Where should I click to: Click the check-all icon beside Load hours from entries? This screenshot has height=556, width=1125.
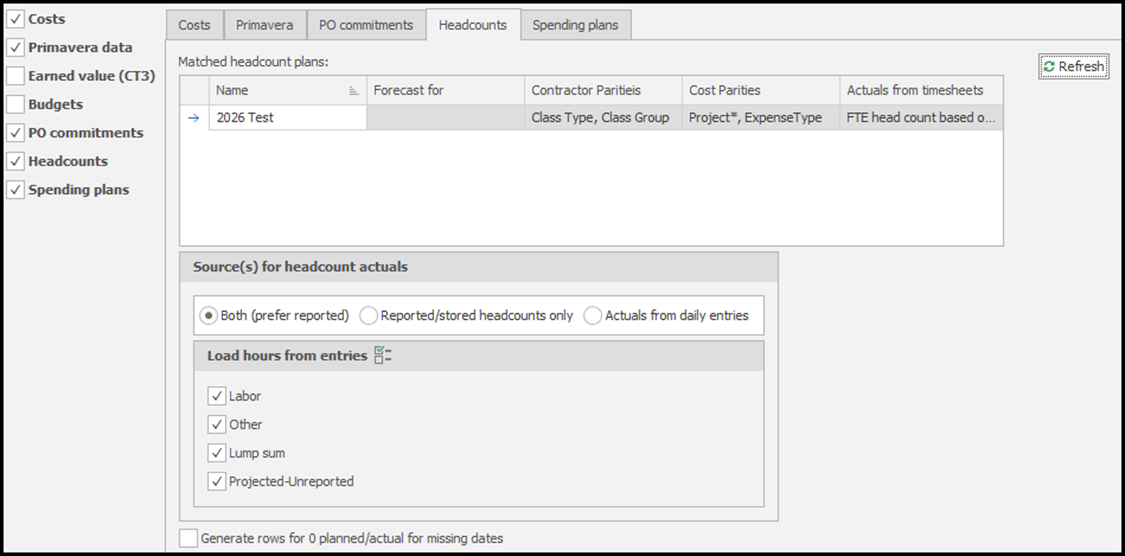(x=382, y=355)
